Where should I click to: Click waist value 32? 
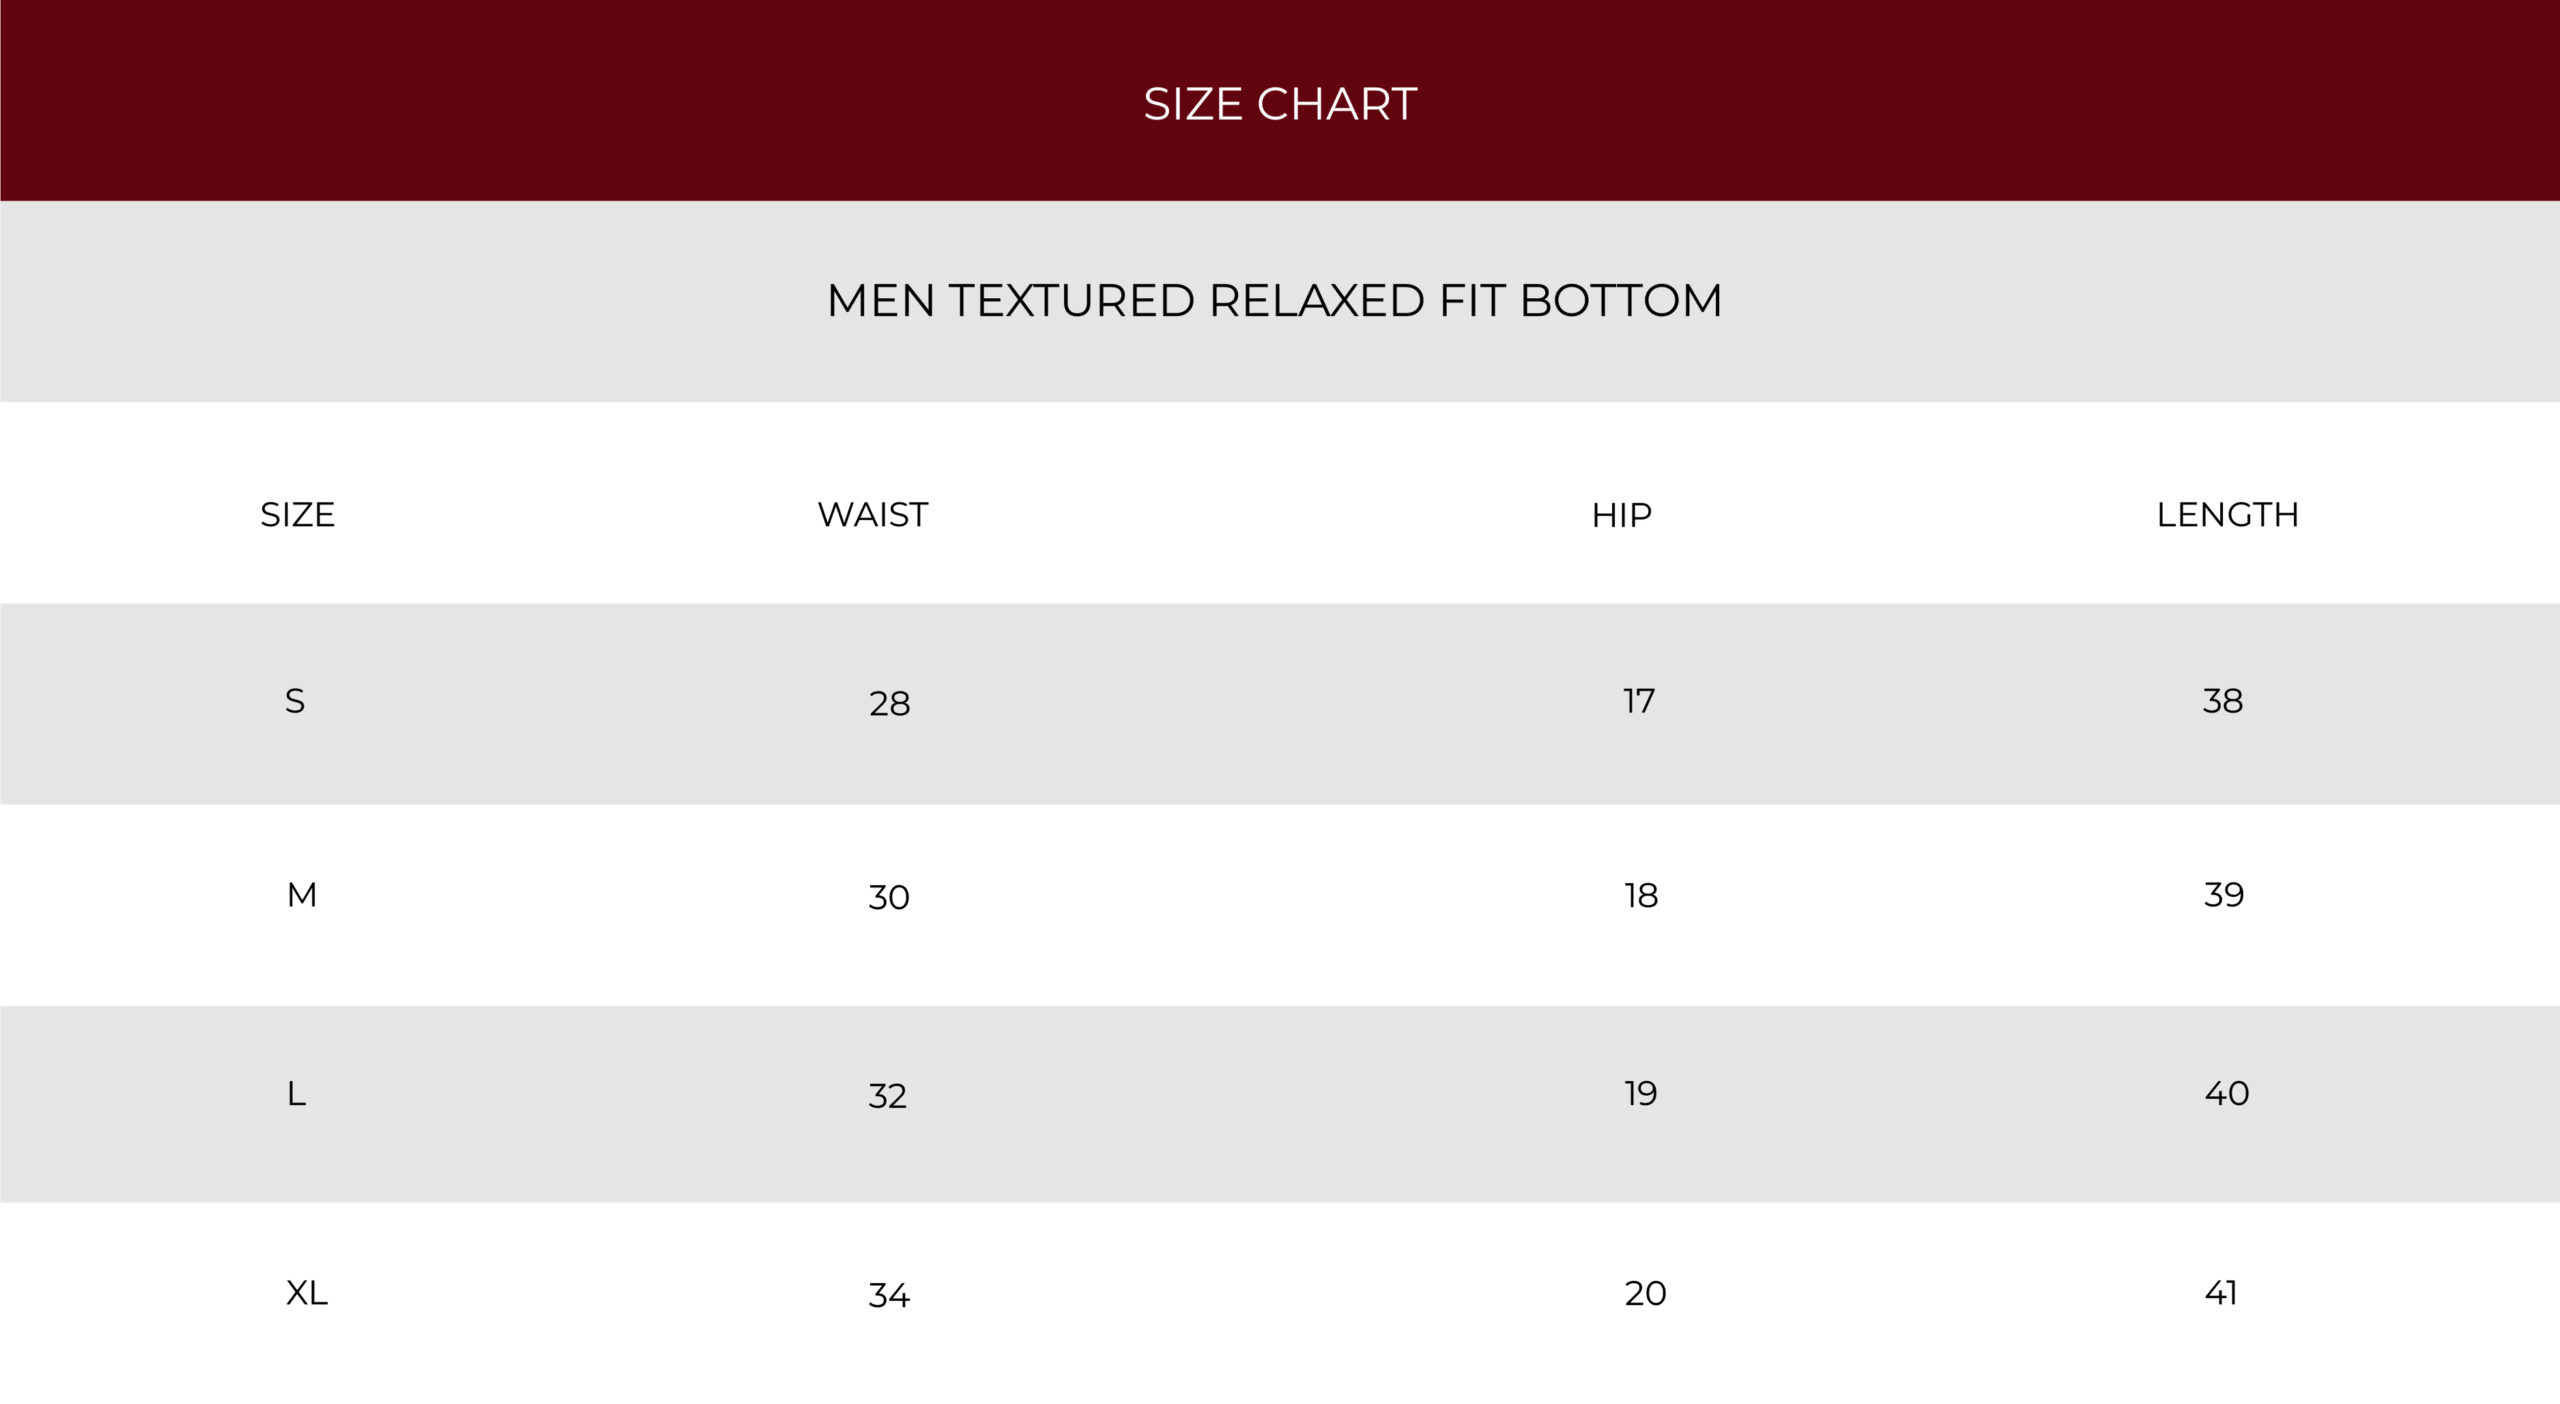[x=887, y=1095]
